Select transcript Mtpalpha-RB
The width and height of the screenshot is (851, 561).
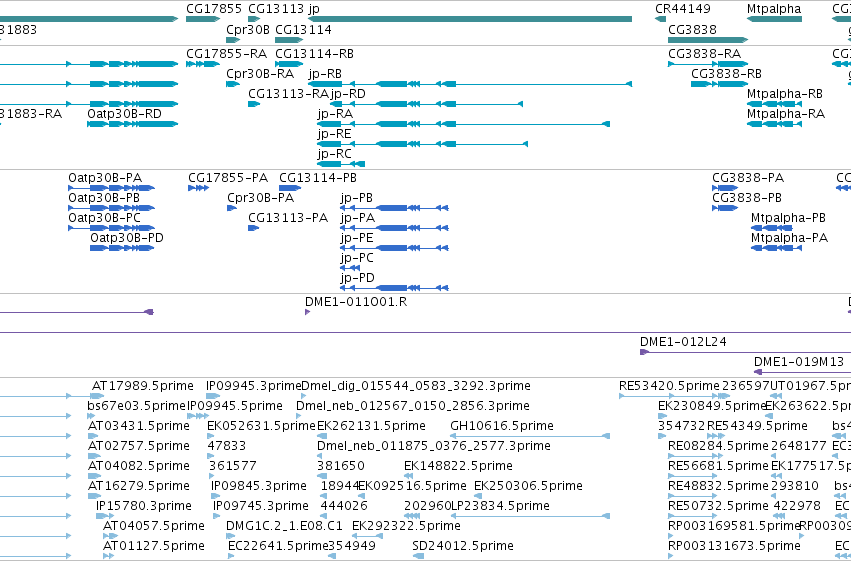pyautogui.click(x=785, y=94)
